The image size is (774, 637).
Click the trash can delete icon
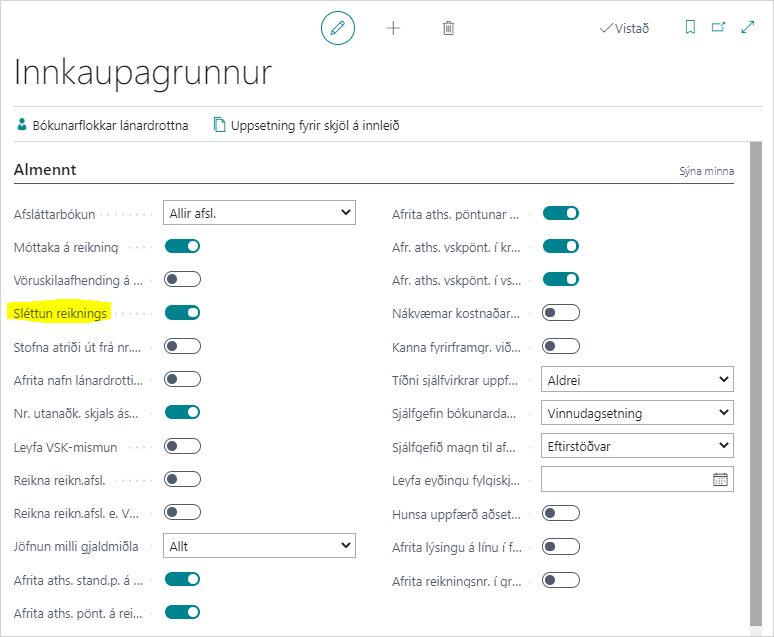point(448,28)
